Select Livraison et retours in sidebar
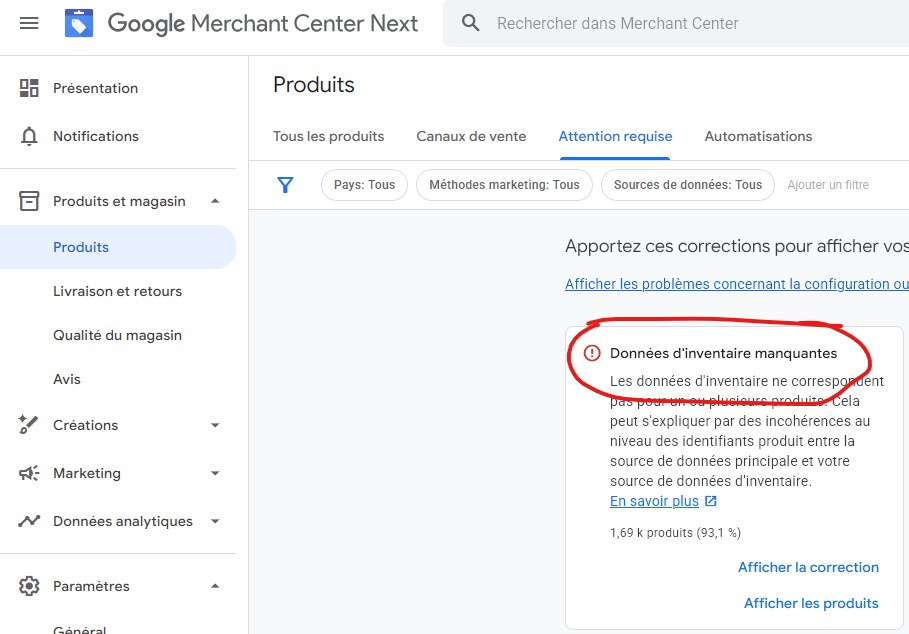 point(117,291)
